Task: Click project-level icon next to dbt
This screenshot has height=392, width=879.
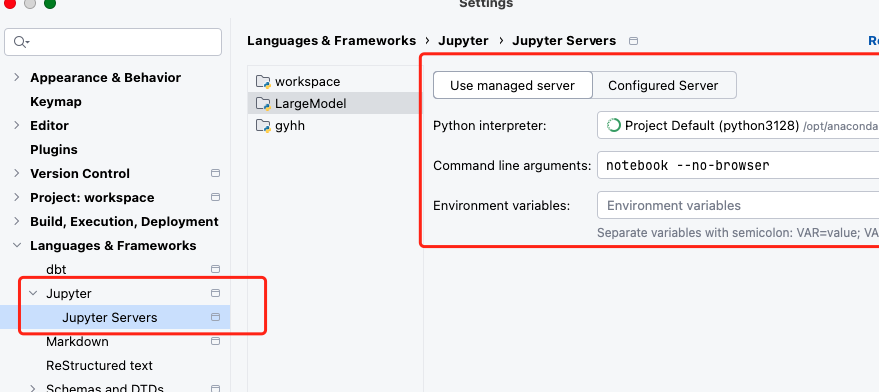Action: 215,269
